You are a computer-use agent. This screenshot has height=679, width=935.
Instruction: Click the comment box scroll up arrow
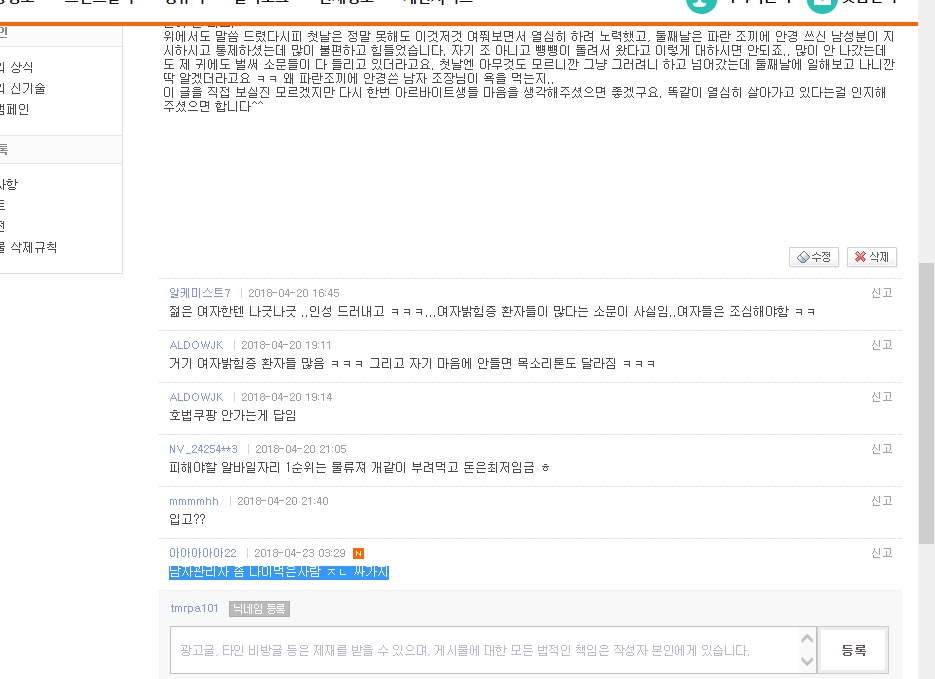click(807, 639)
